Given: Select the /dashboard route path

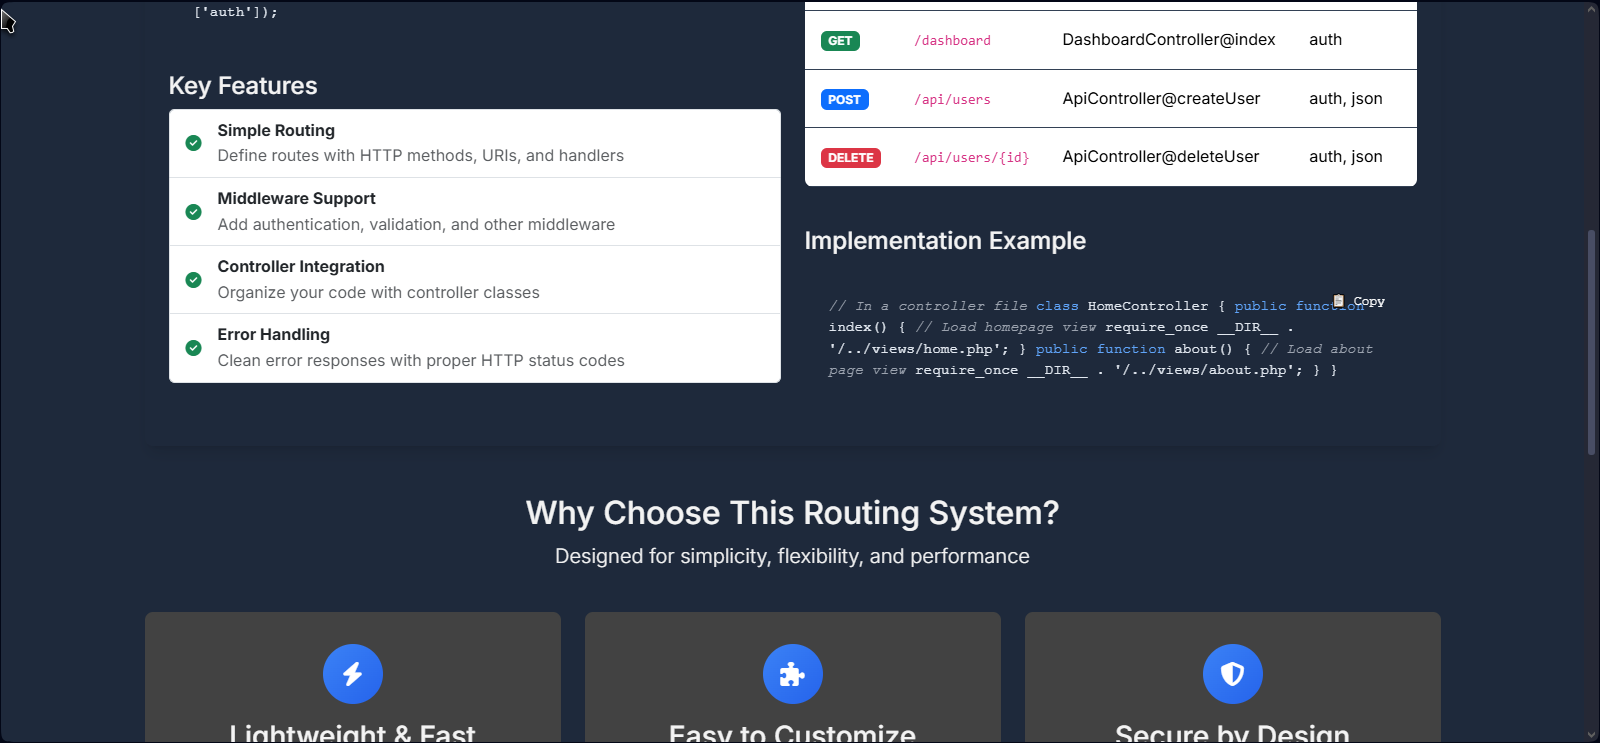Looking at the screenshot, I should (x=952, y=41).
